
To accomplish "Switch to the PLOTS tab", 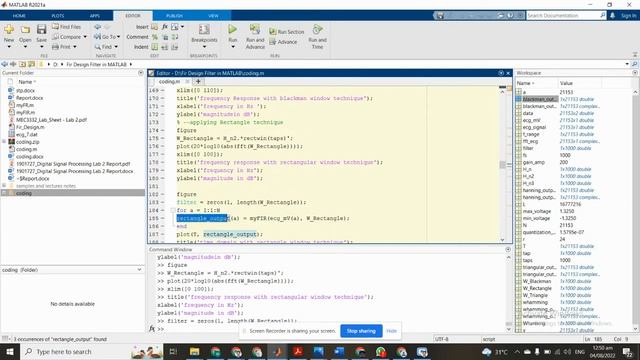I will tap(58, 16).
